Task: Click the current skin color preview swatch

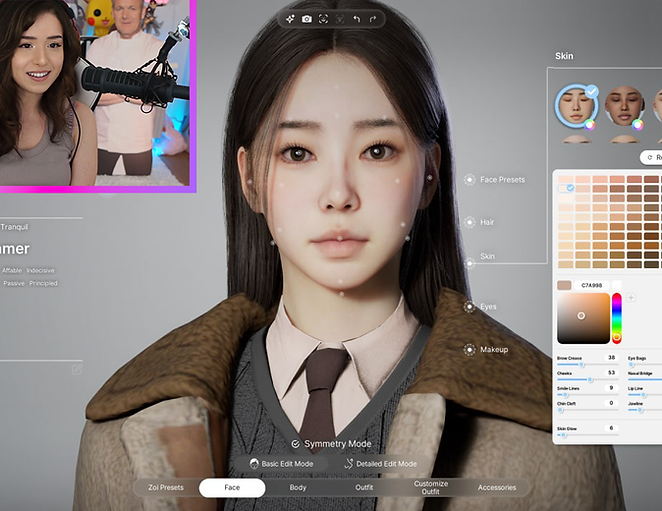Action: tap(564, 285)
